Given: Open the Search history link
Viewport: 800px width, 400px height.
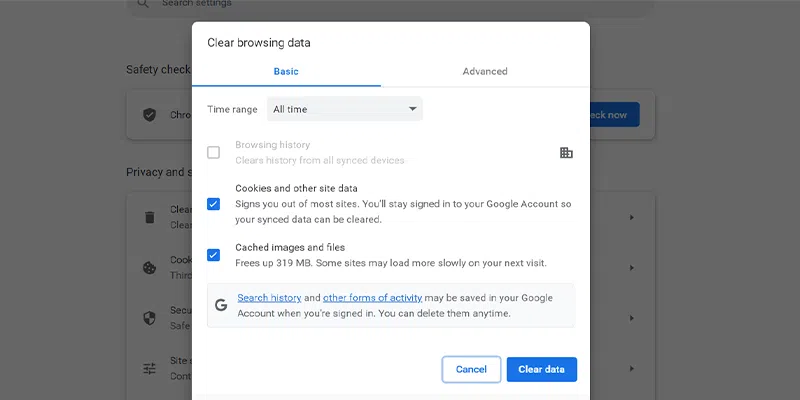Looking at the screenshot, I should pos(269,298).
